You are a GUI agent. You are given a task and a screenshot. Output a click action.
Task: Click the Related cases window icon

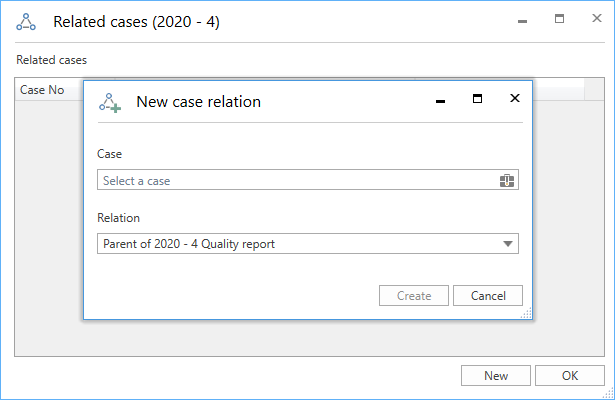click(27, 22)
